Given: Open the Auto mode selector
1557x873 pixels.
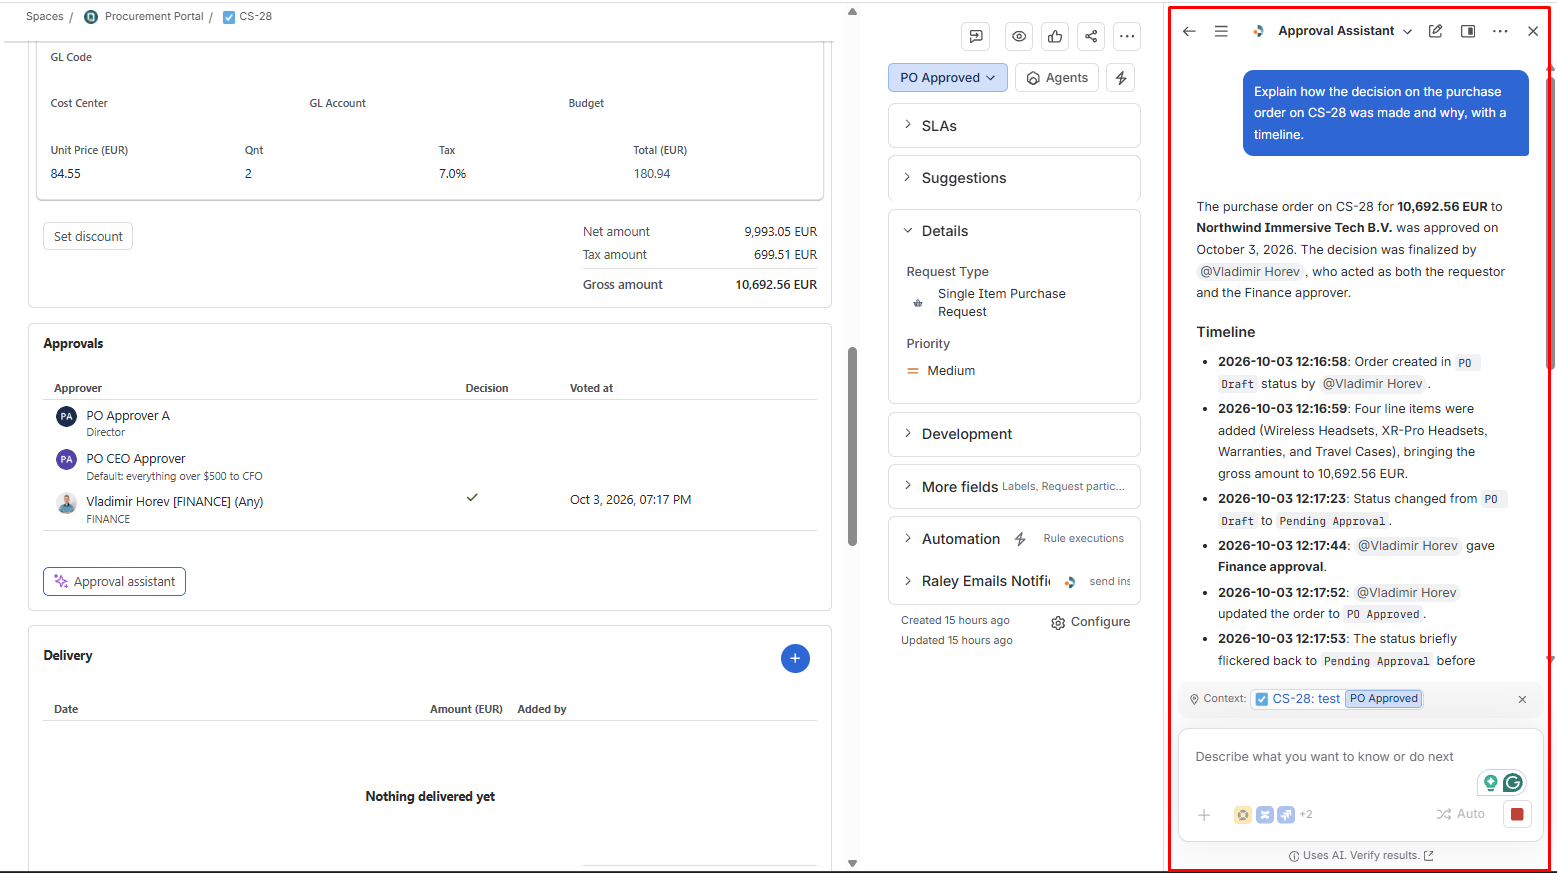Looking at the screenshot, I should [1460, 814].
